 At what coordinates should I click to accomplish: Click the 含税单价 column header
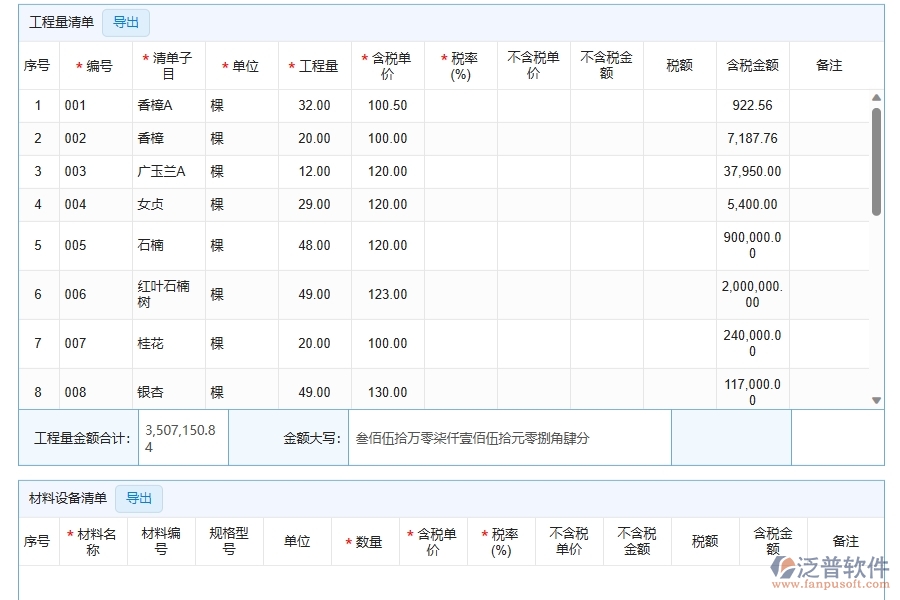pos(387,65)
